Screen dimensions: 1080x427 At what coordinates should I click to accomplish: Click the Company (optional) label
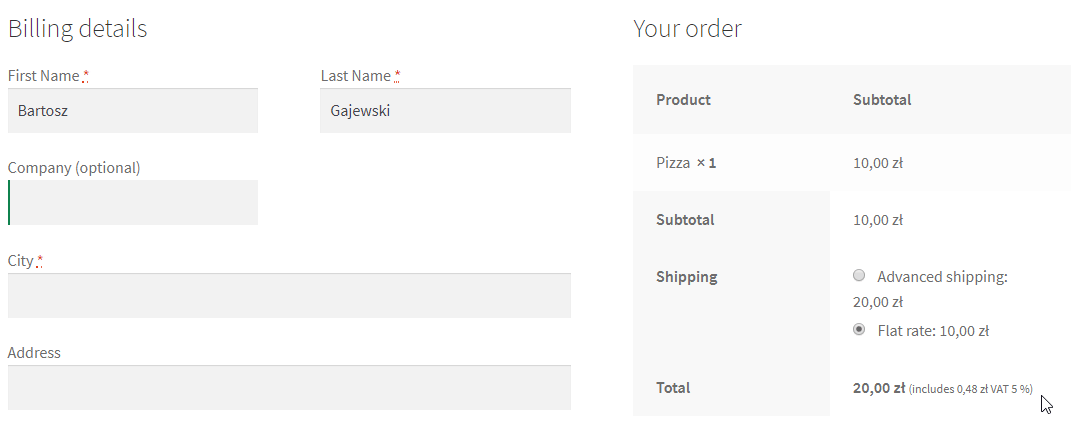click(x=74, y=168)
